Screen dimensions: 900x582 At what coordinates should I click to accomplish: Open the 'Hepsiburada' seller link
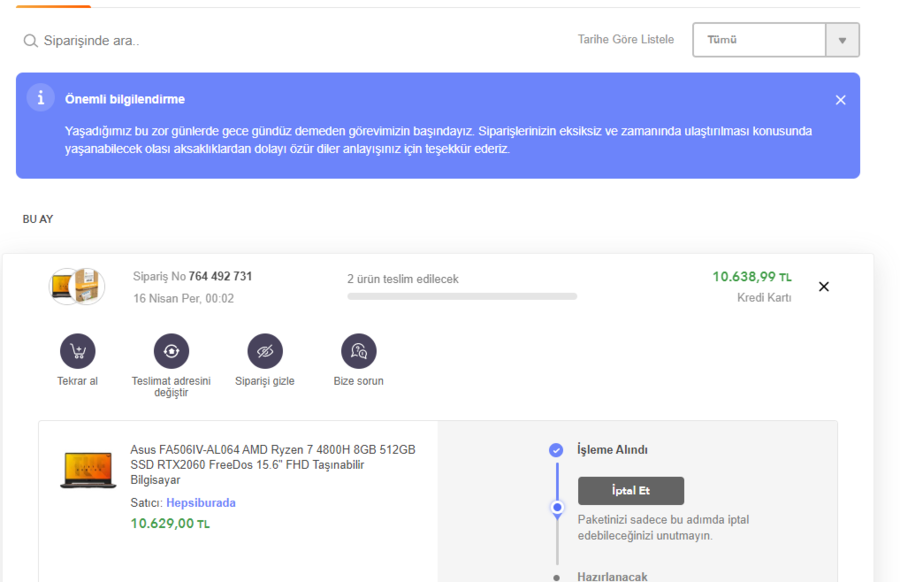pyautogui.click(x=201, y=503)
